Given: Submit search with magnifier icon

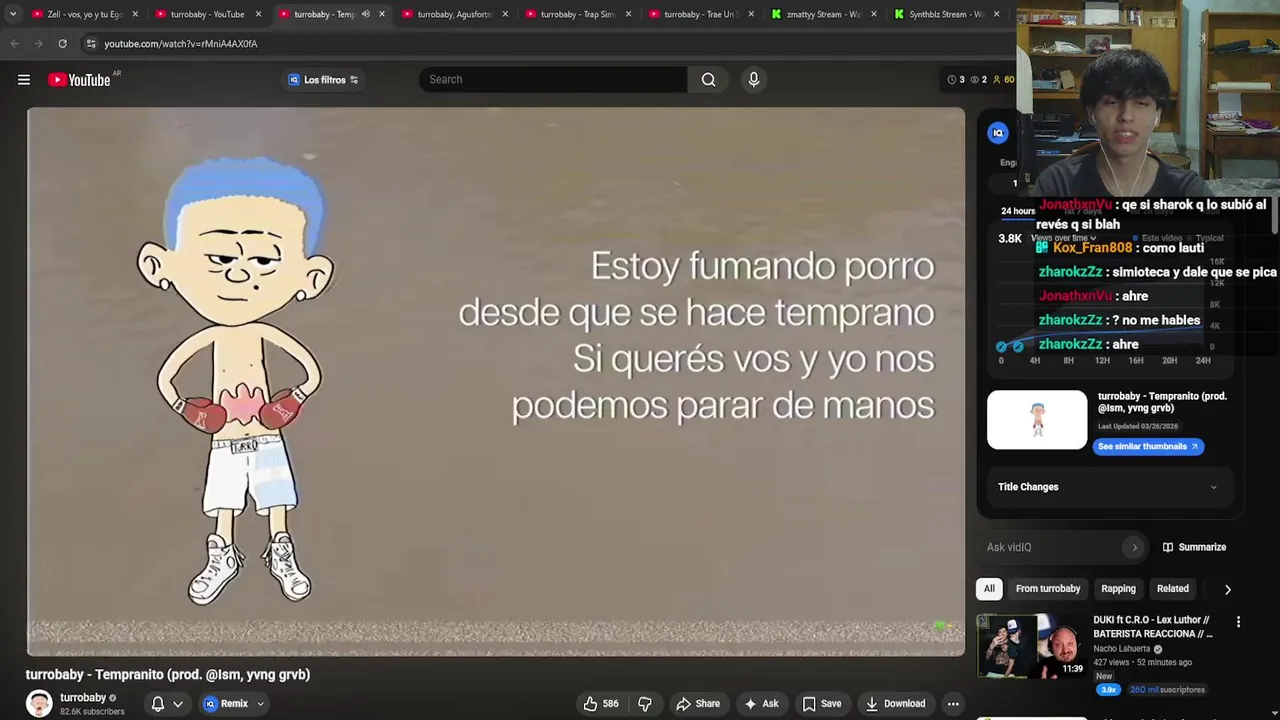Looking at the screenshot, I should [708, 80].
